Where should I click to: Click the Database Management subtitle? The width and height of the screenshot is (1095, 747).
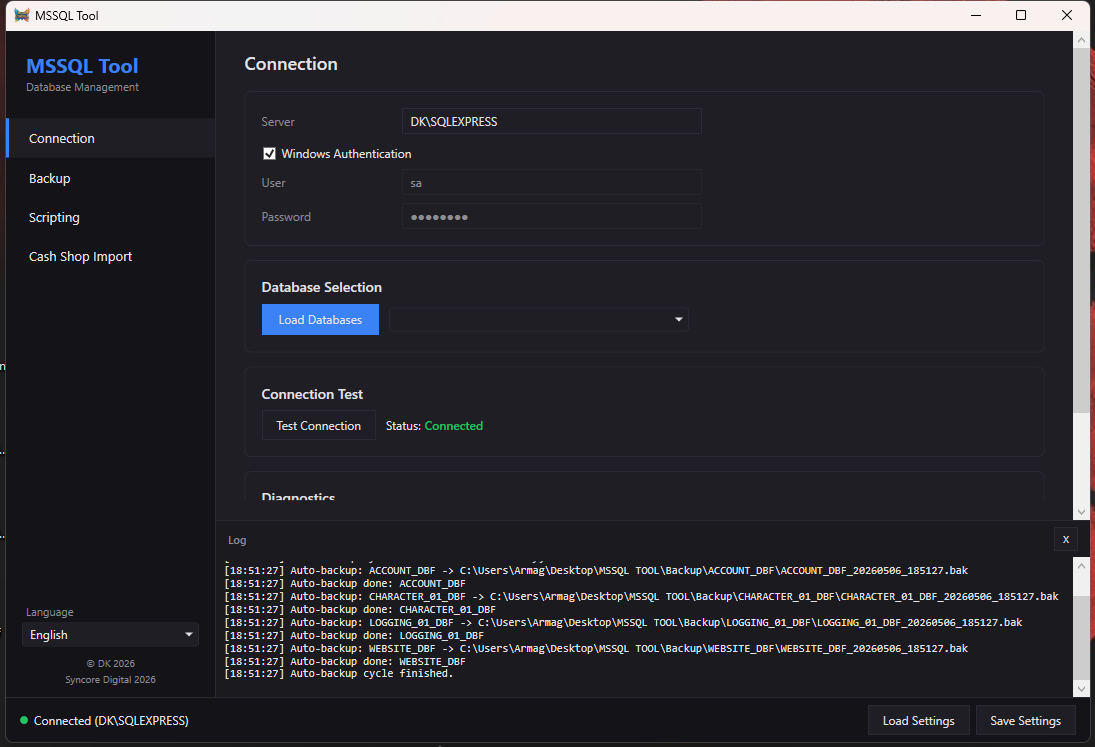point(82,87)
